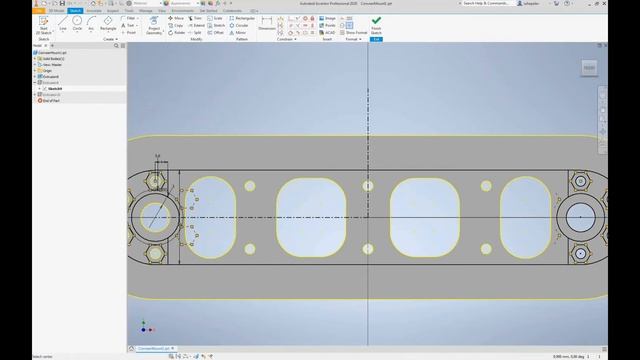Open the Home icon beside document tab

(132, 349)
